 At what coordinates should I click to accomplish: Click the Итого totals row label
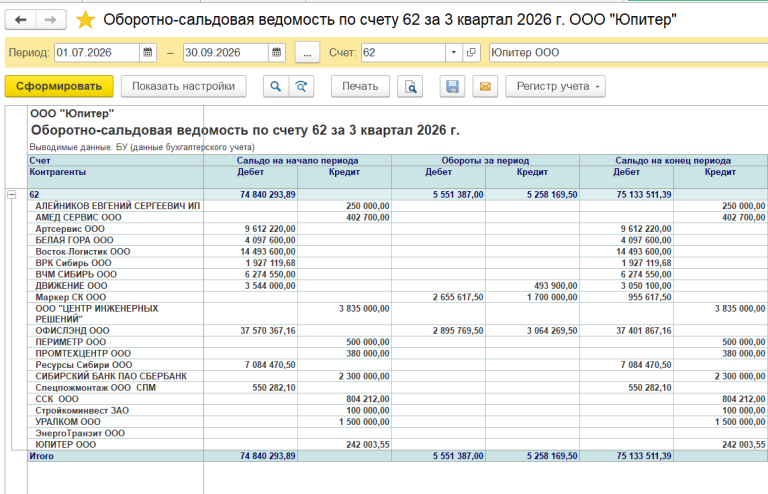[42, 456]
